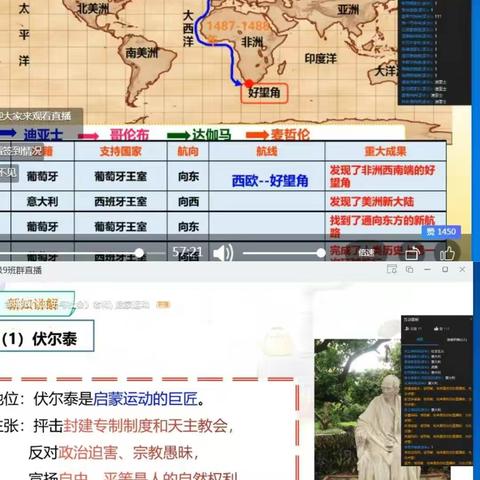This screenshot has height=480, width=480.
Task: Click the 北美洲 label on the map
Action: (x=93, y=8)
